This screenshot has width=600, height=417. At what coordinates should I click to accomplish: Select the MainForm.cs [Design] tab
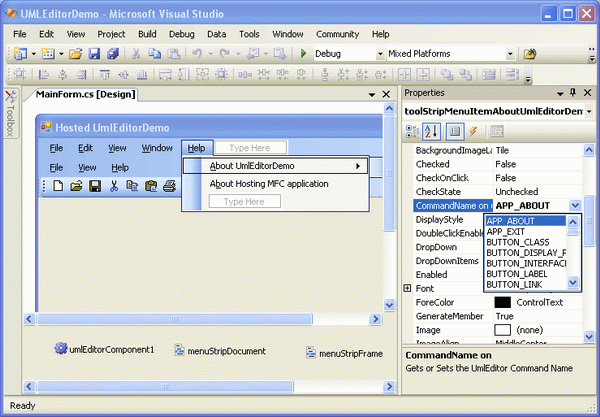[86, 94]
